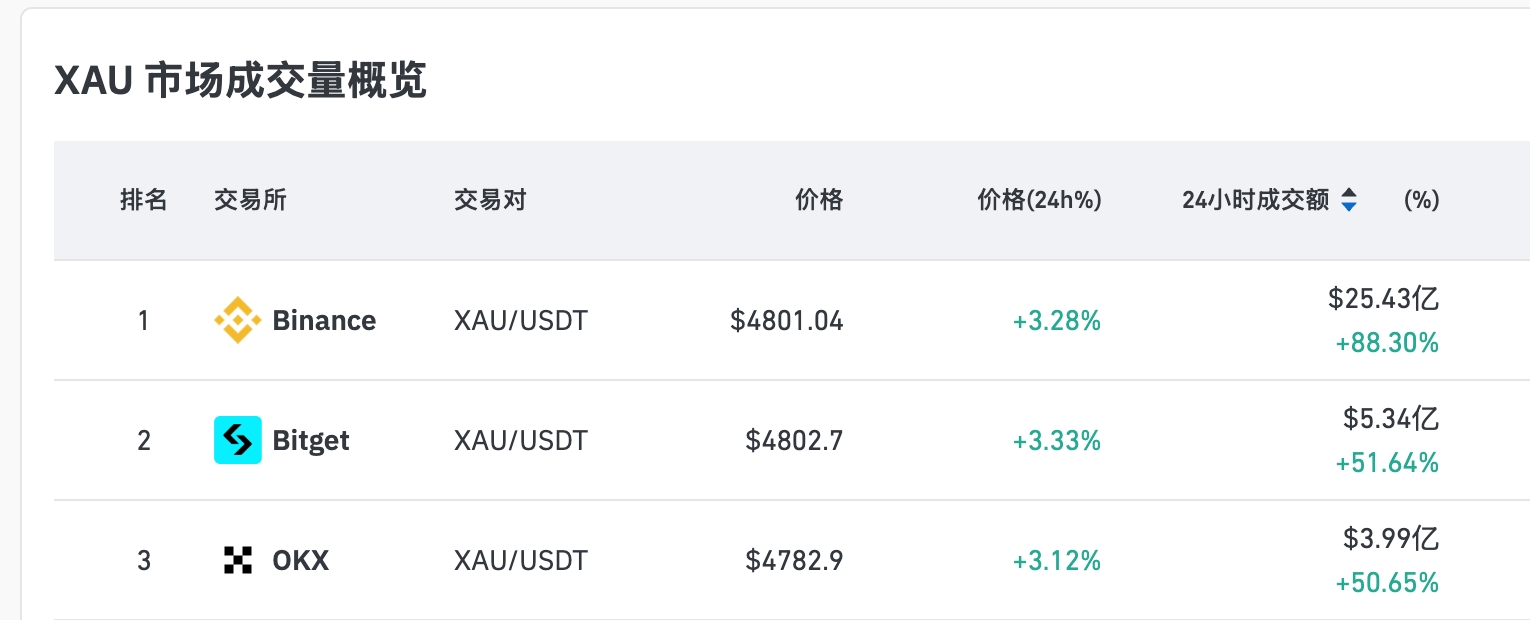
Task: Click the 价格 column header
Action: pos(819,200)
